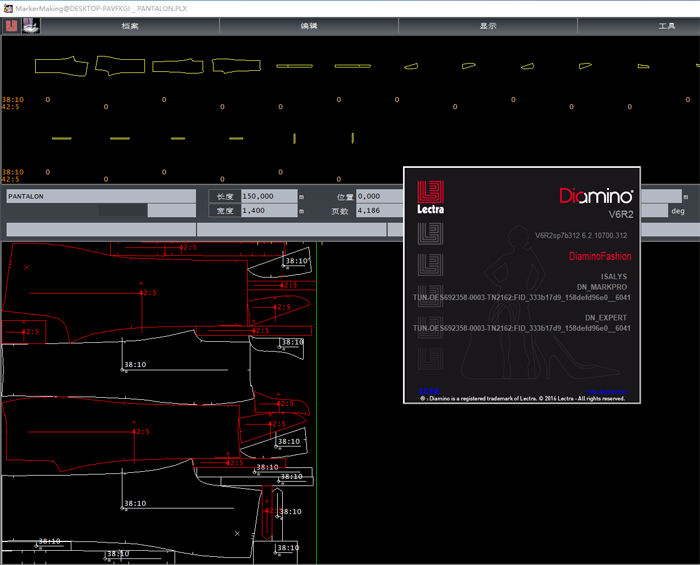The width and height of the screenshot is (700, 565).
Task: Select the second trouser leg piece in the chart
Action: click(120, 66)
